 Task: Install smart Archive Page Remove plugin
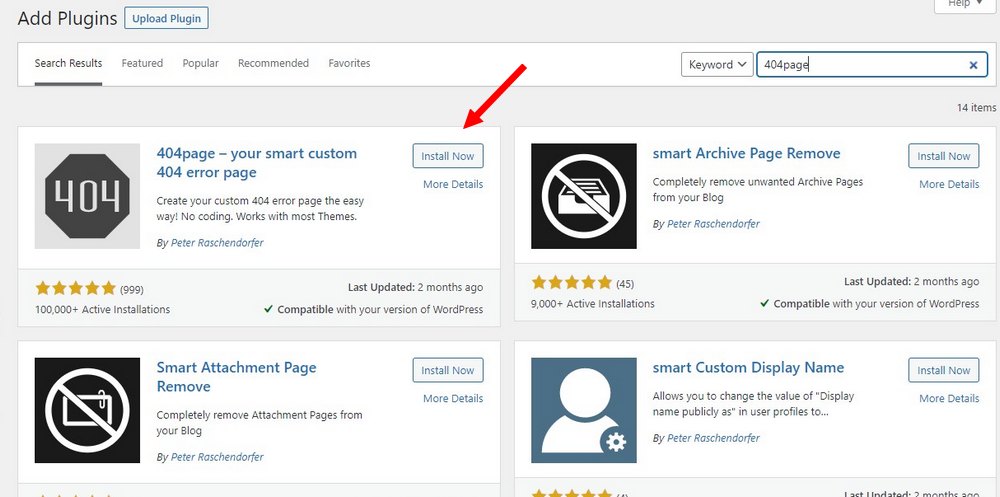(x=943, y=156)
